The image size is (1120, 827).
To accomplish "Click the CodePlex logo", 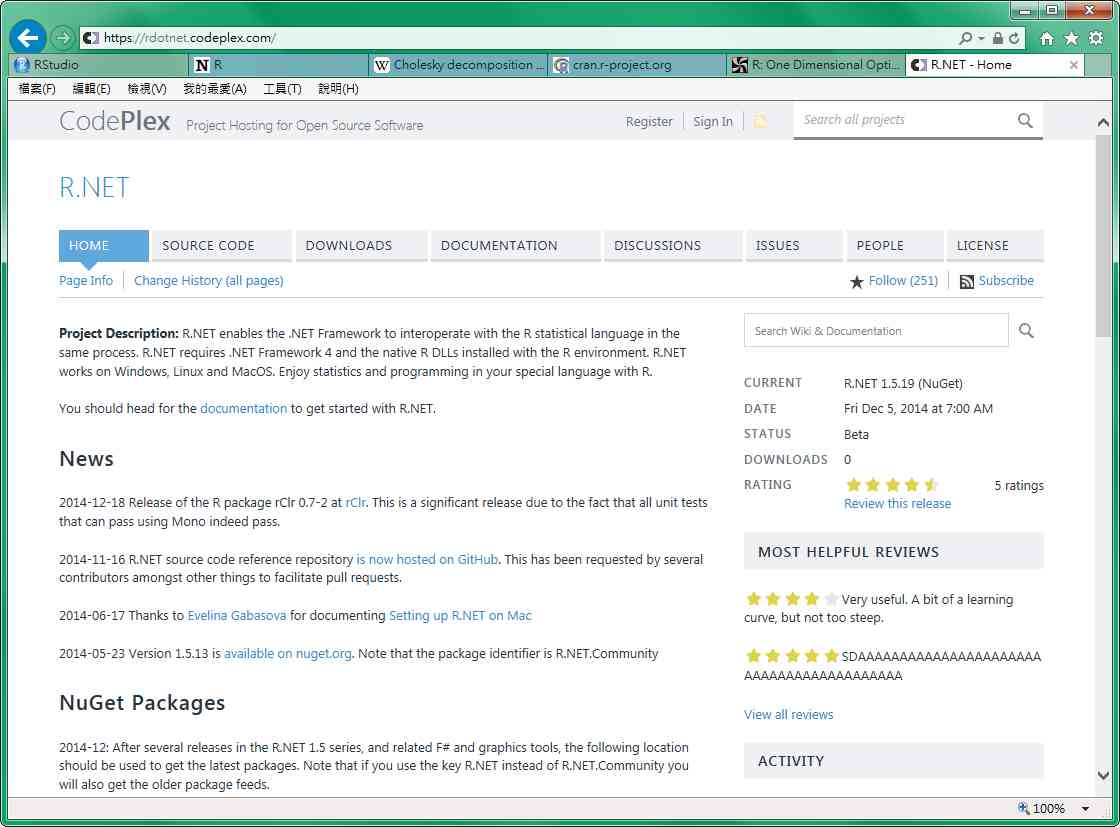I will click(x=114, y=121).
